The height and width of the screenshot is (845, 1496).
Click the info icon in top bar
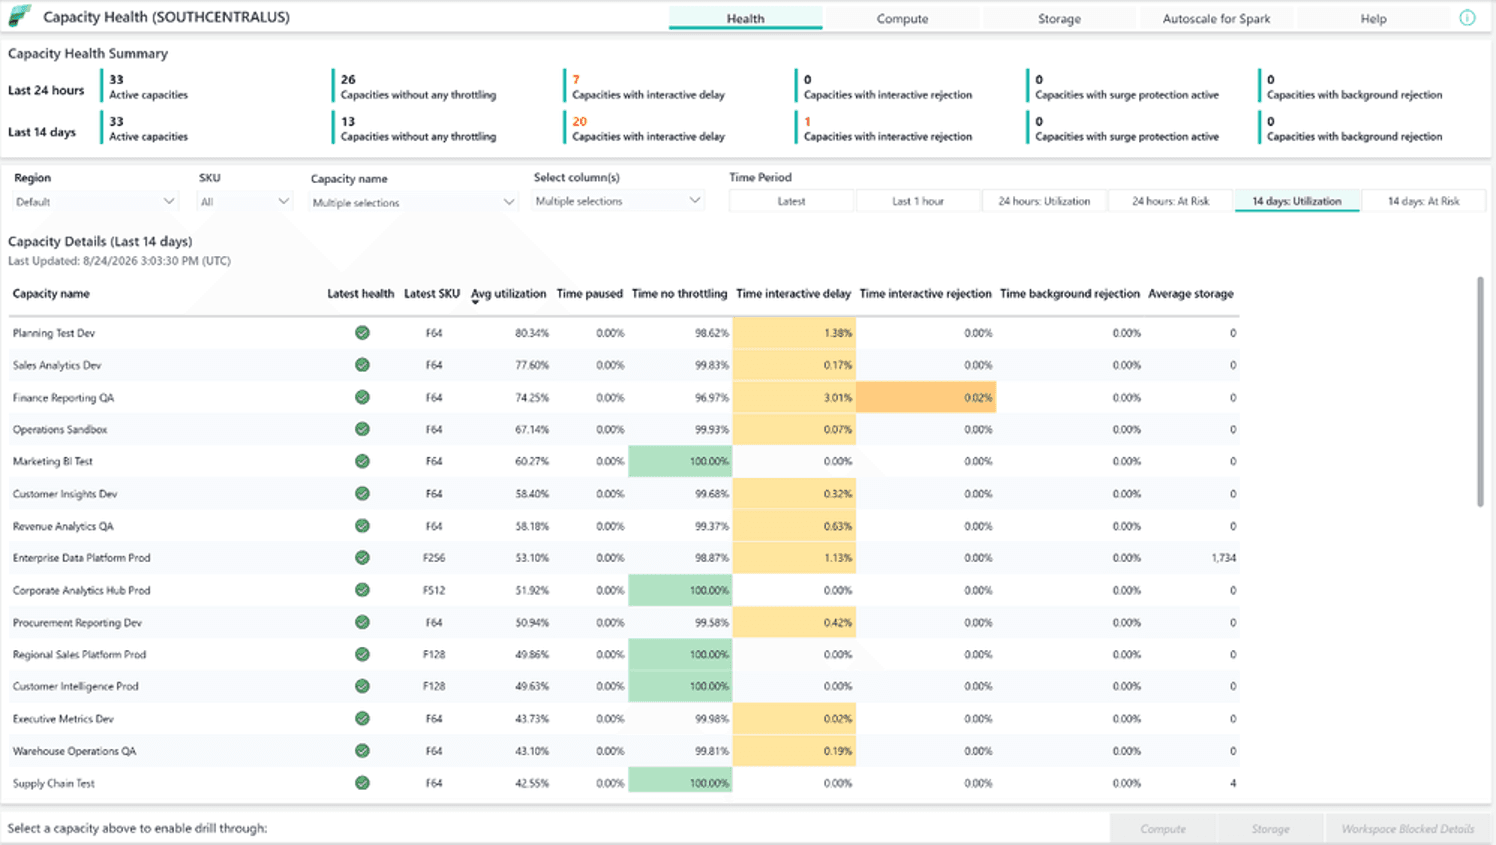(x=1467, y=18)
